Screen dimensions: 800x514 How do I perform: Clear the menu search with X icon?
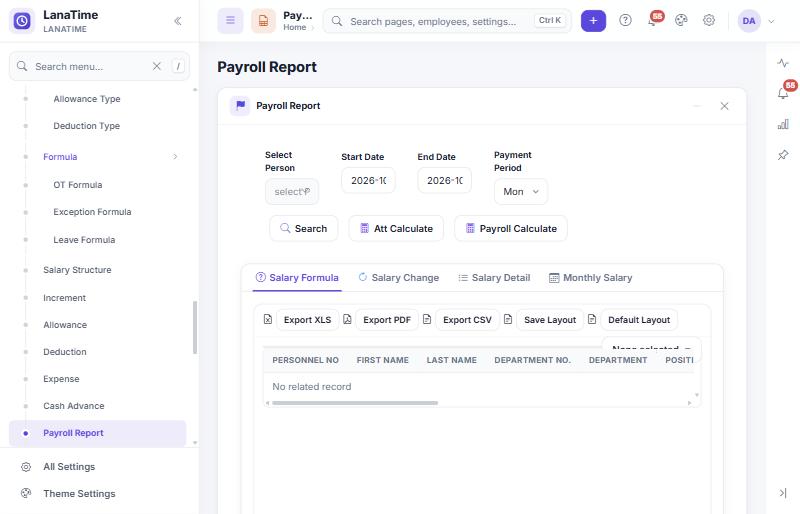coord(157,66)
